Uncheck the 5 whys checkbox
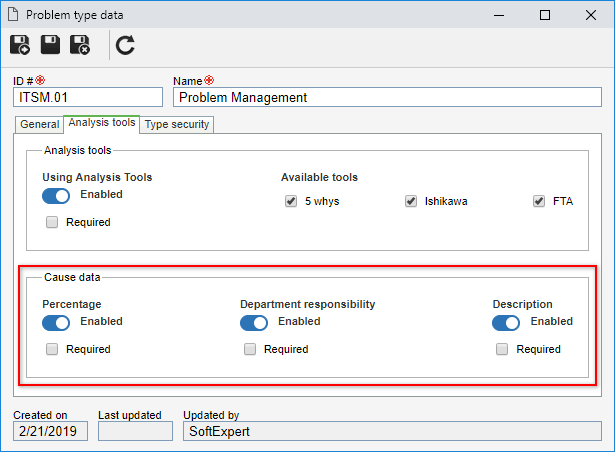 (291, 201)
